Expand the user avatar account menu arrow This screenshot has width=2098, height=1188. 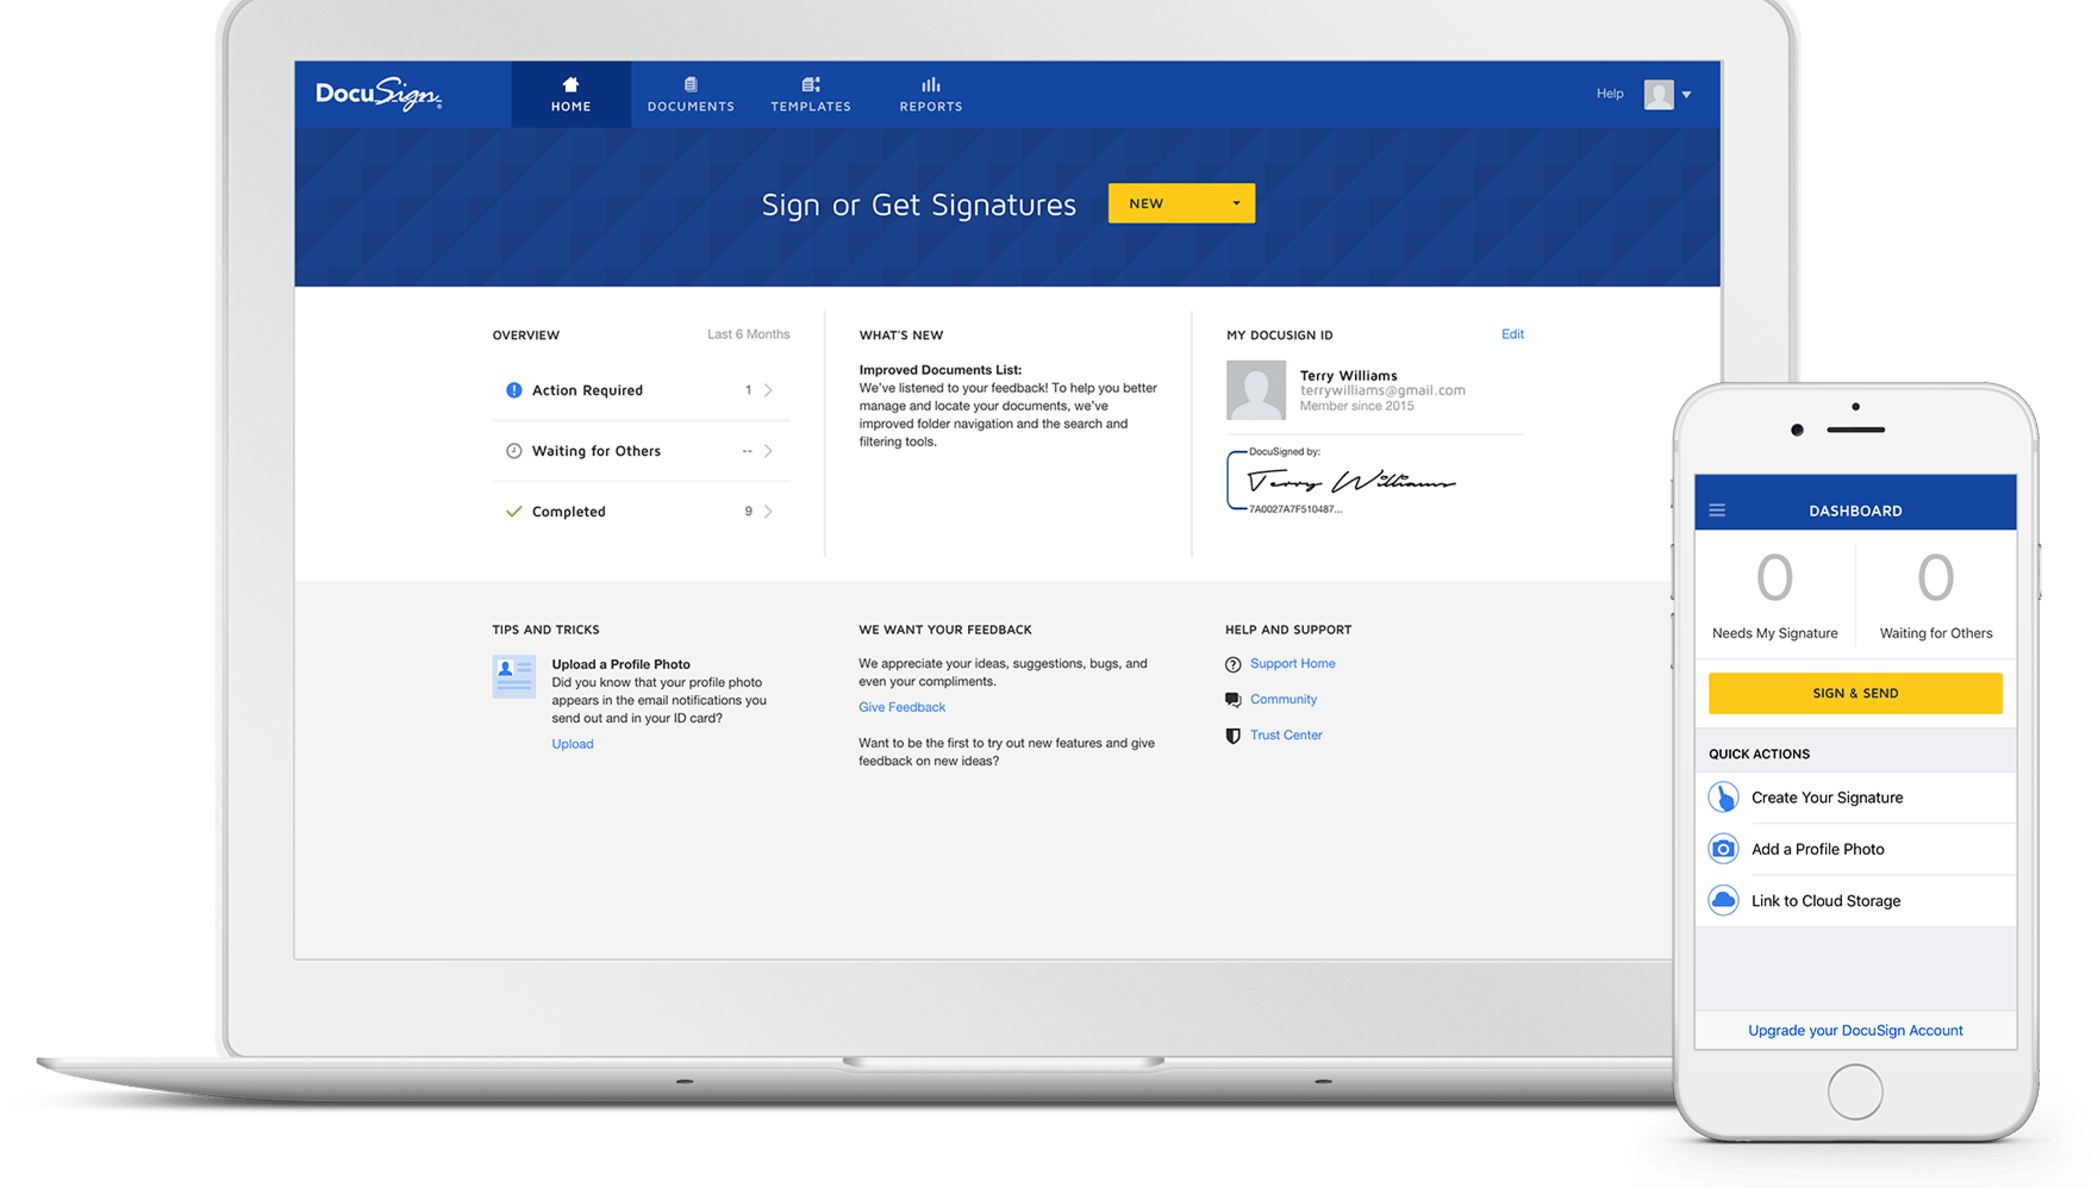click(x=1686, y=95)
